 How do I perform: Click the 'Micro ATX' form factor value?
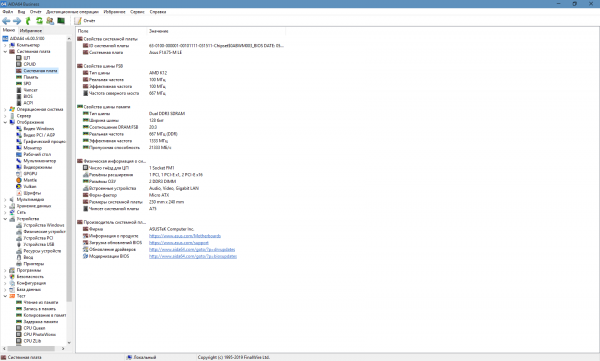159,195
